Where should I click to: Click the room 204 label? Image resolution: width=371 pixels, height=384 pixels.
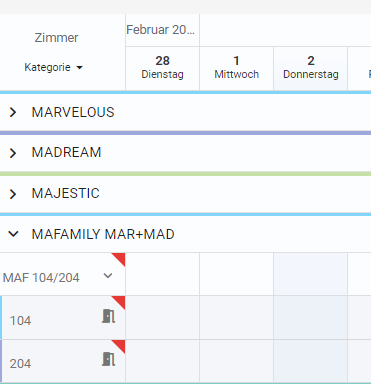(20, 364)
